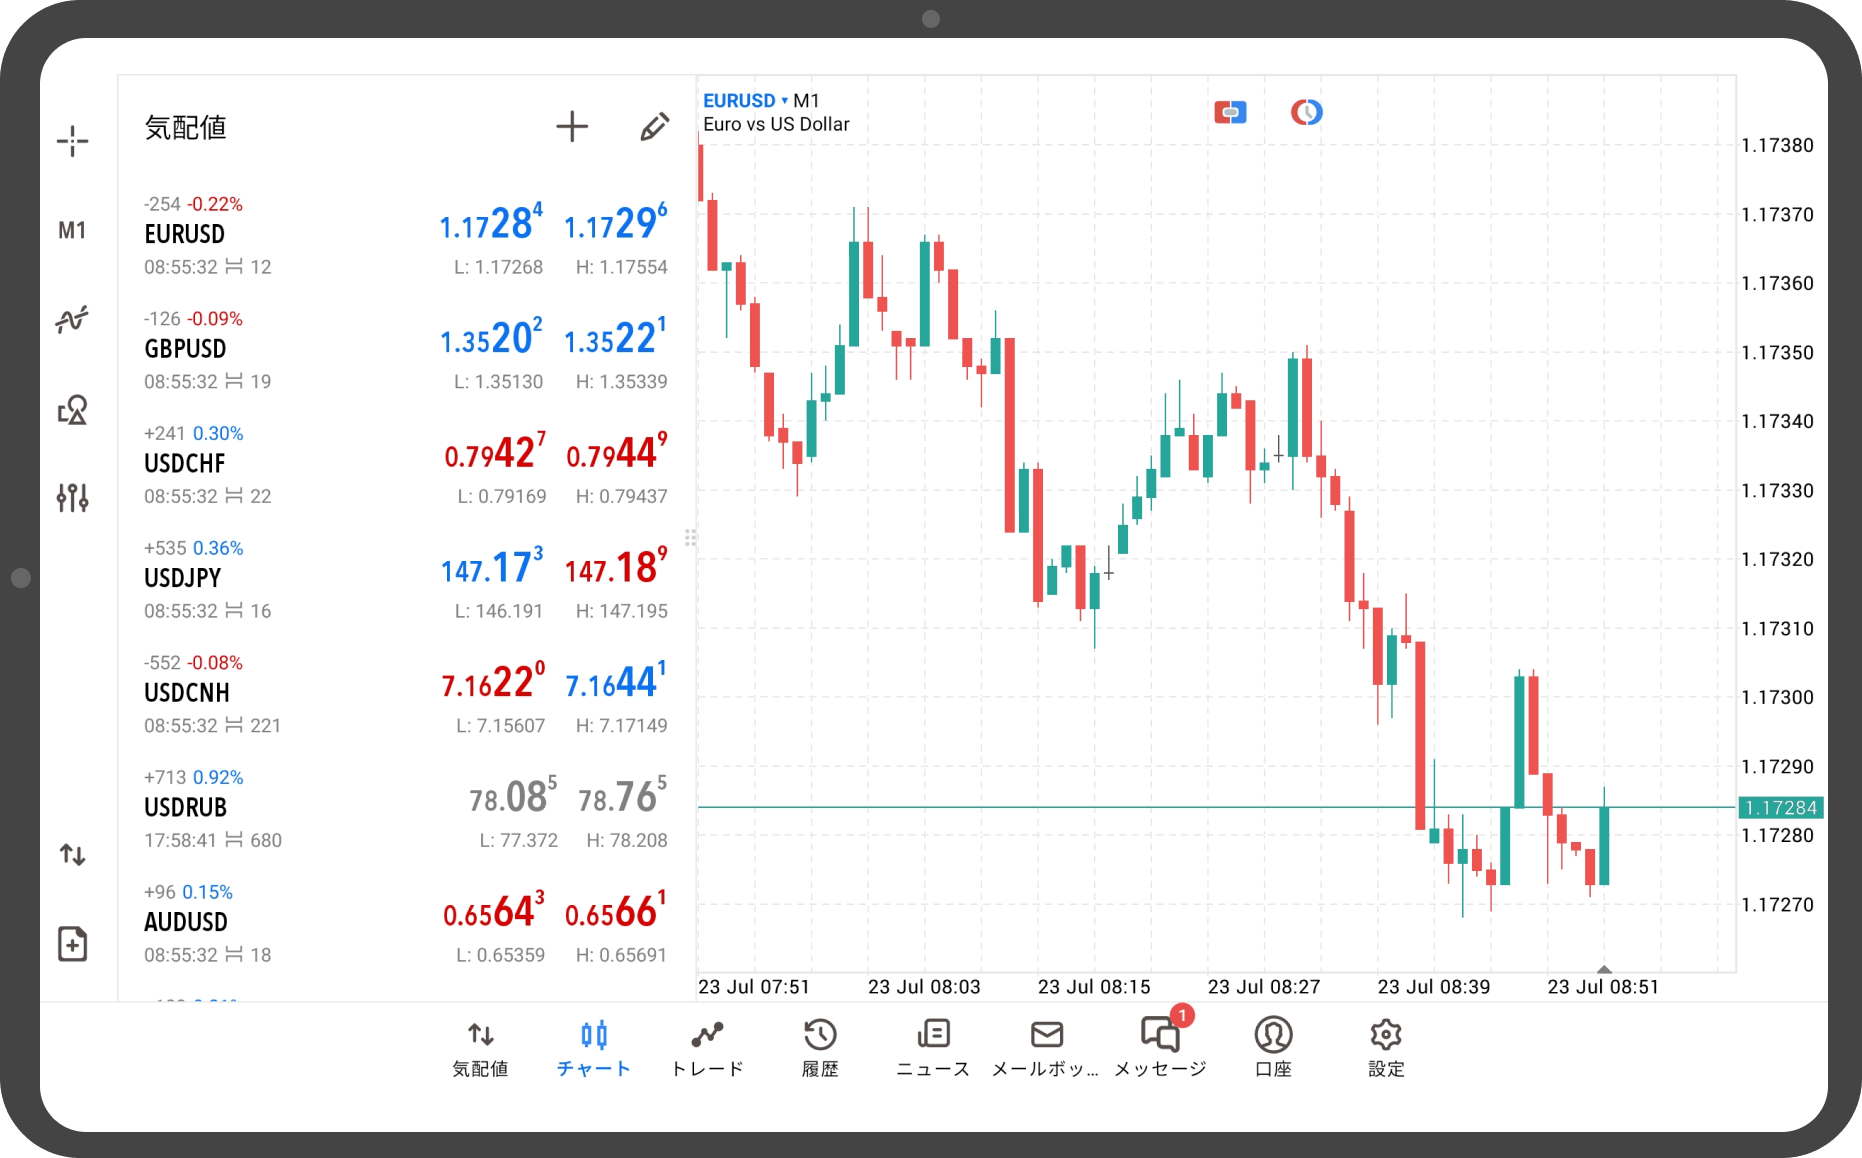Open chart settings sliders icon
Viewport: 1862px width, 1158px height.
[x=72, y=497]
